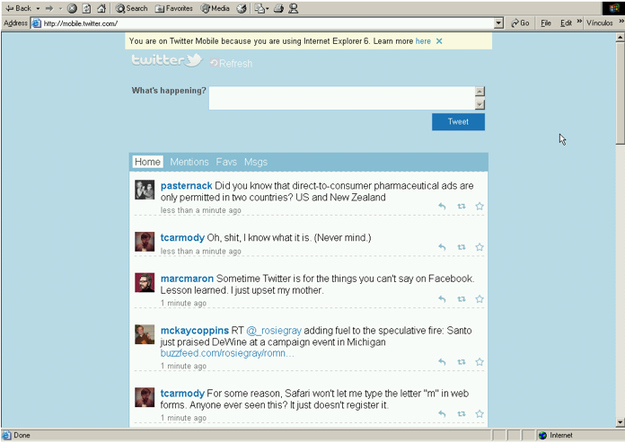Click the Twitter logo
The width and height of the screenshot is (625, 443).
click(x=167, y=60)
